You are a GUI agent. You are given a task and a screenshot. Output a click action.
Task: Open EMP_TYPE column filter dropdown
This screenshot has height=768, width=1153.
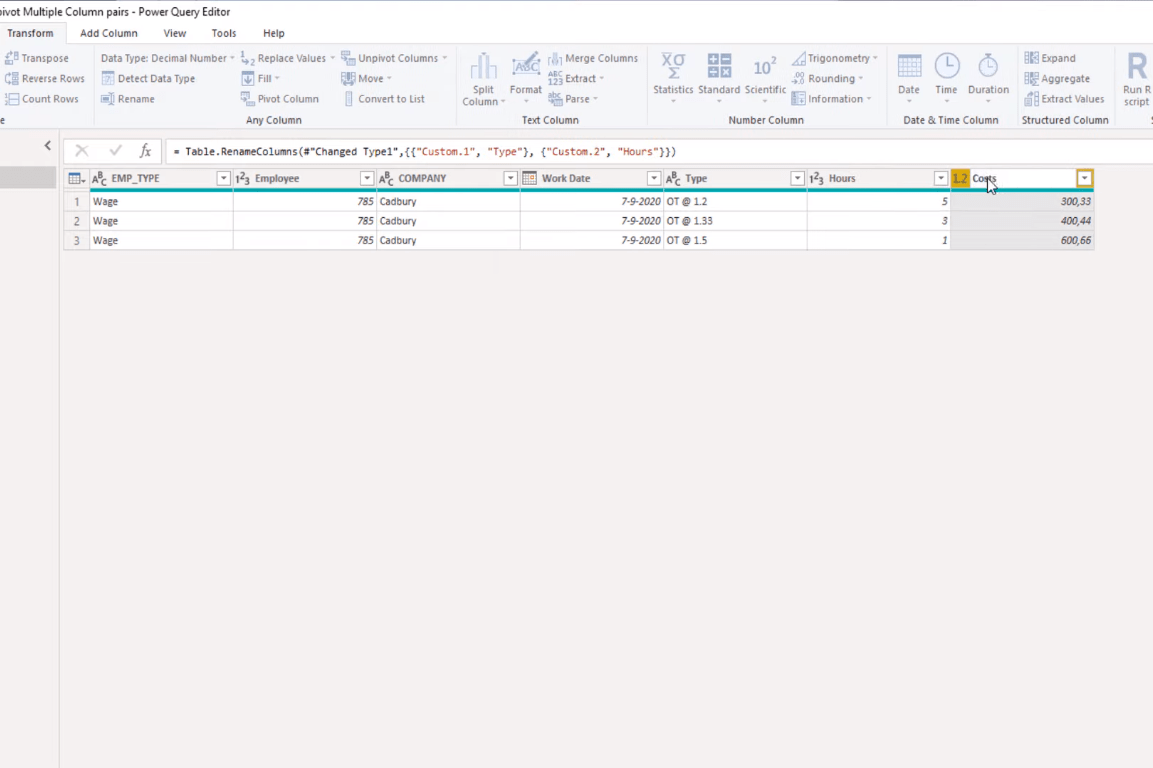[223, 179]
